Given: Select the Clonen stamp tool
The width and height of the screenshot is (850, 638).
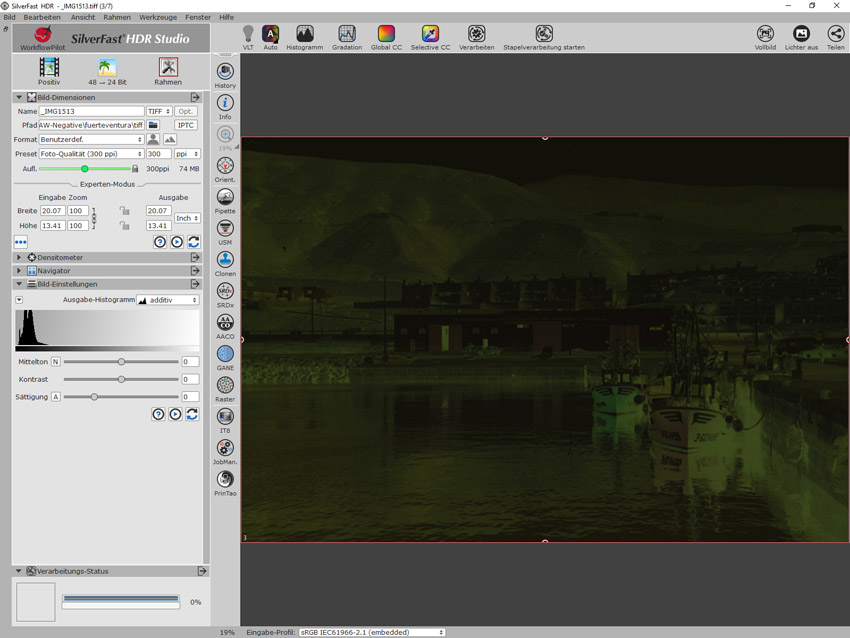Looking at the screenshot, I should pyautogui.click(x=225, y=260).
